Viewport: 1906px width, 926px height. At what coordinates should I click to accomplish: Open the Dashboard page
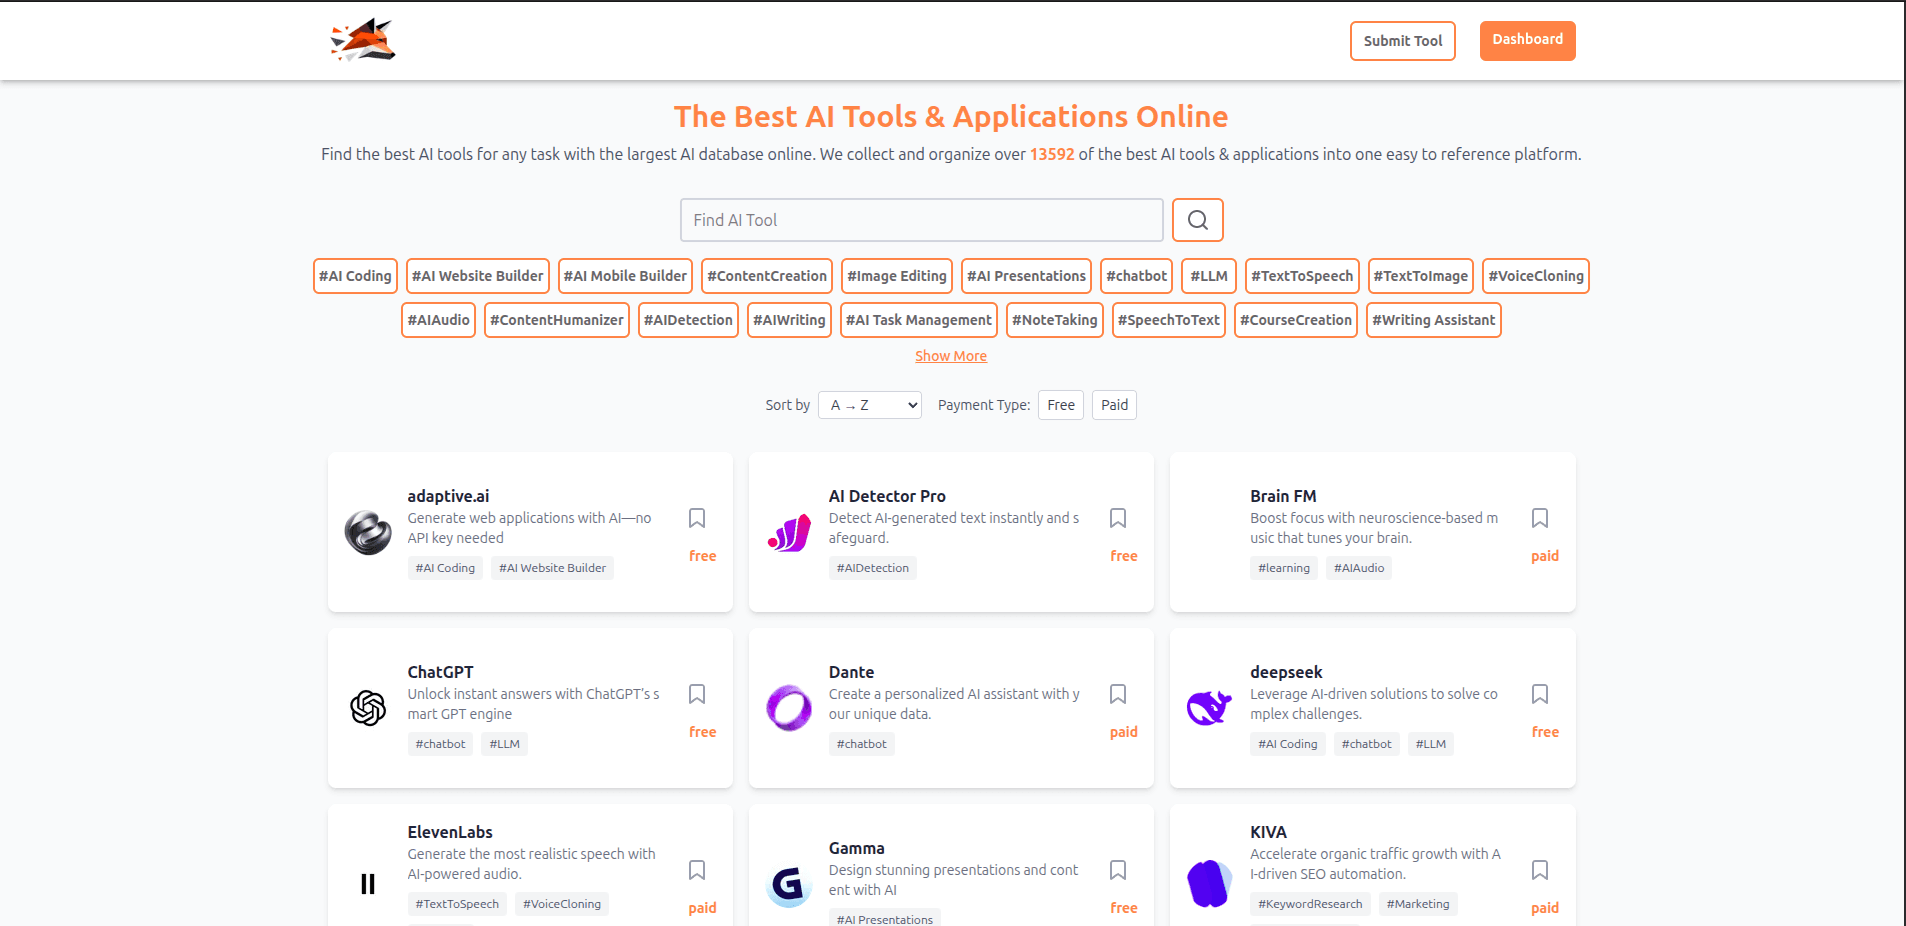point(1527,40)
